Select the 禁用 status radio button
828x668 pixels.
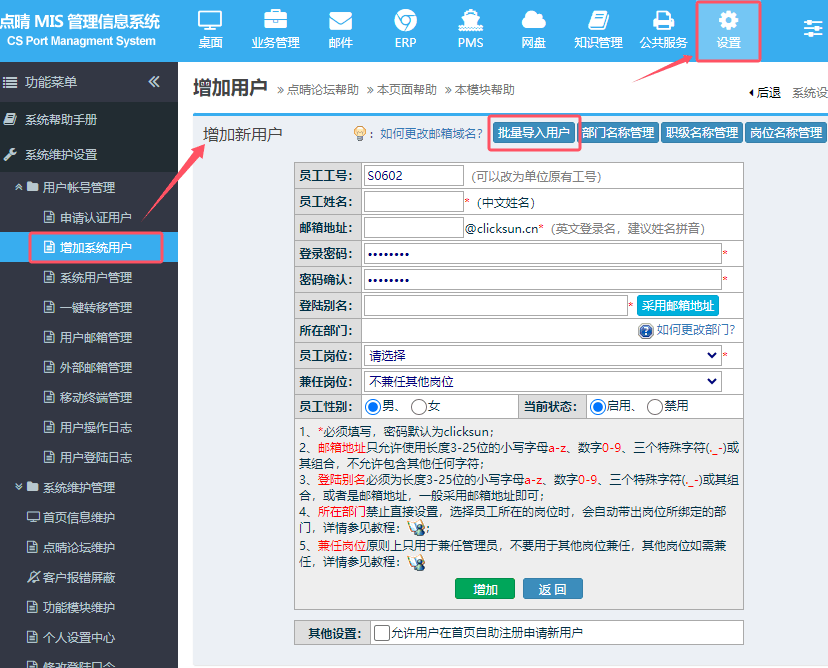655,407
